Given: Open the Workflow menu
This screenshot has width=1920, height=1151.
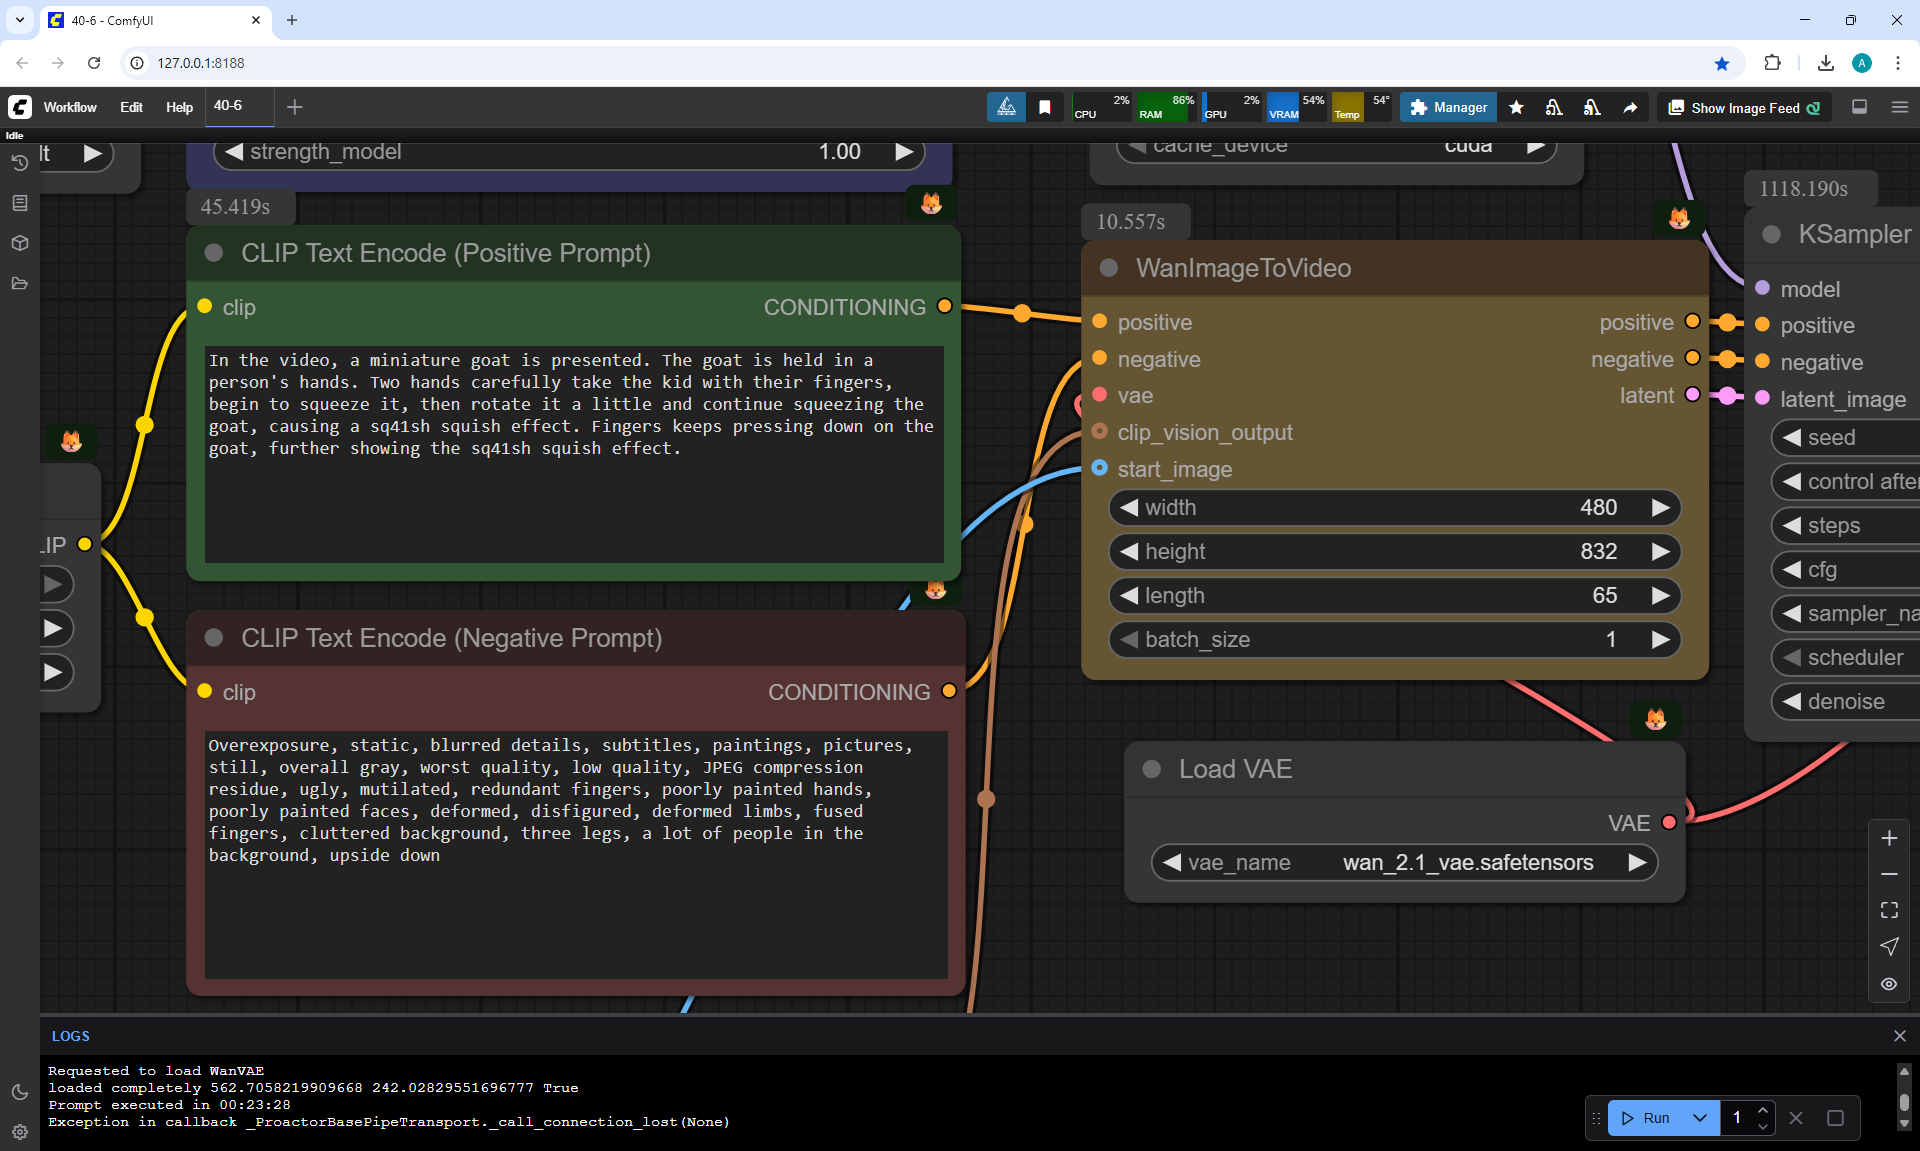Looking at the screenshot, I should point(70,107).
